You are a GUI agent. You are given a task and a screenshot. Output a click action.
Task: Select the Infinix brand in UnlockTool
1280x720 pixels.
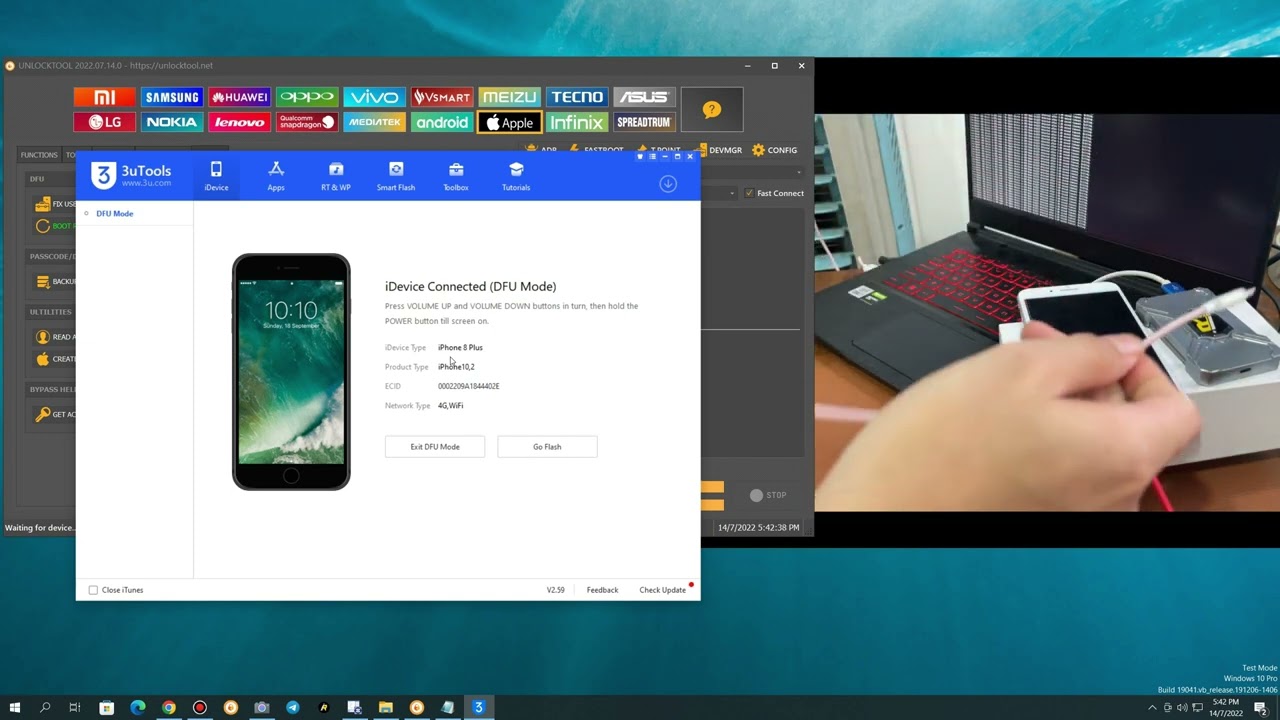pyautogui.click(x=577, y=122)
